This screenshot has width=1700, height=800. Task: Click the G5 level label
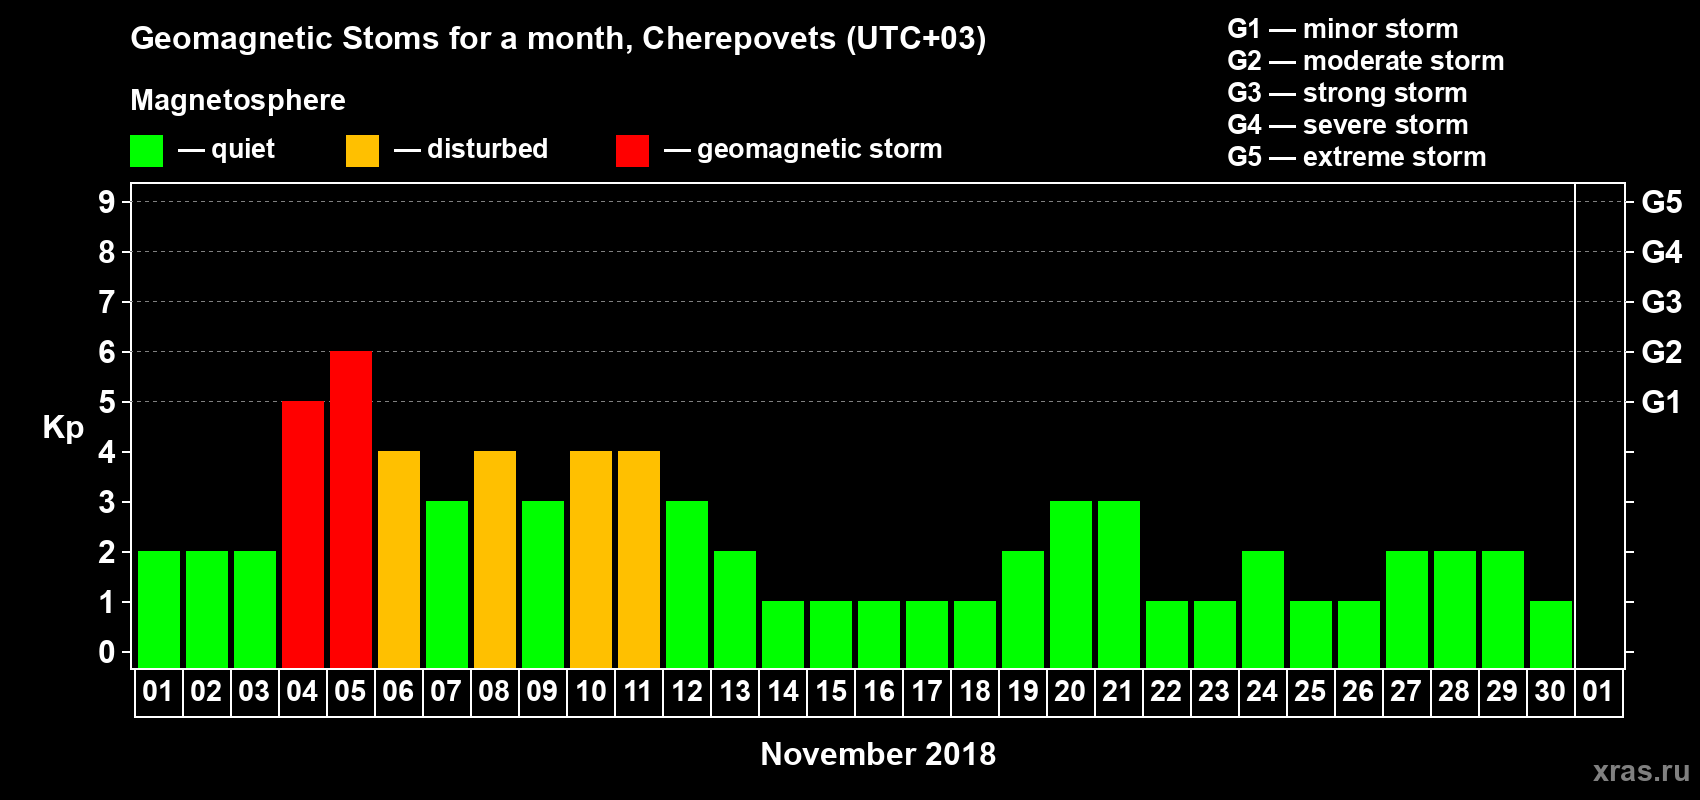1662,202
